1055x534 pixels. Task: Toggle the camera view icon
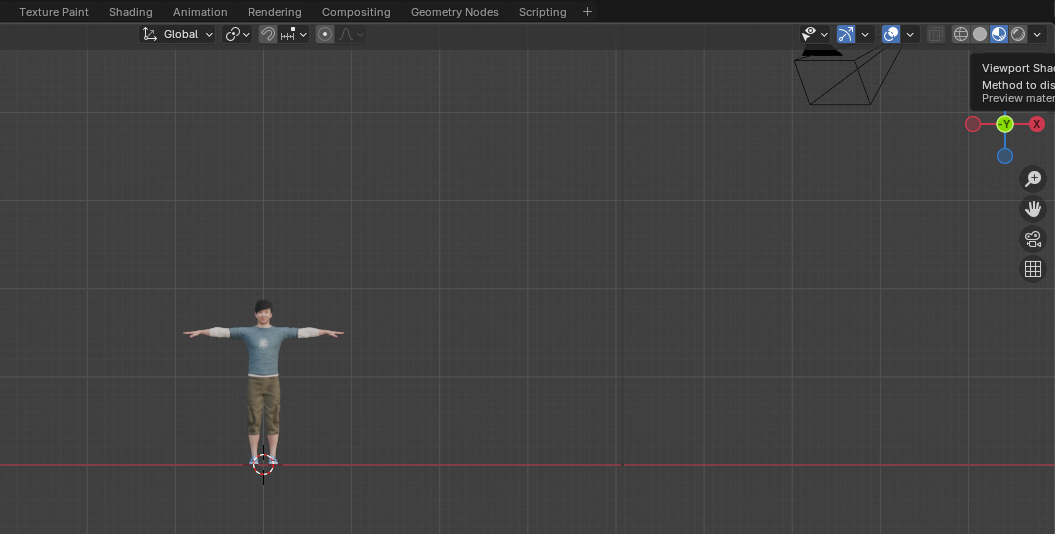tap(1033, 239)
